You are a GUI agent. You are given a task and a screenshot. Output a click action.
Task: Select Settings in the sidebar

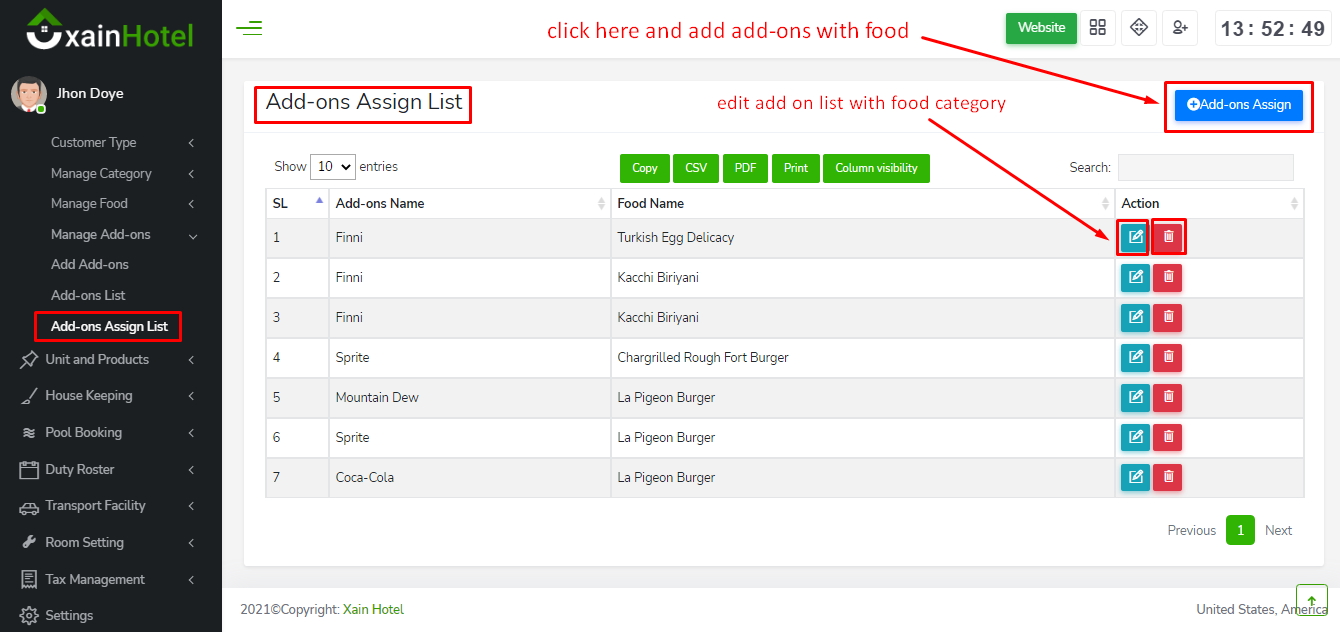[x=69, y=616]
